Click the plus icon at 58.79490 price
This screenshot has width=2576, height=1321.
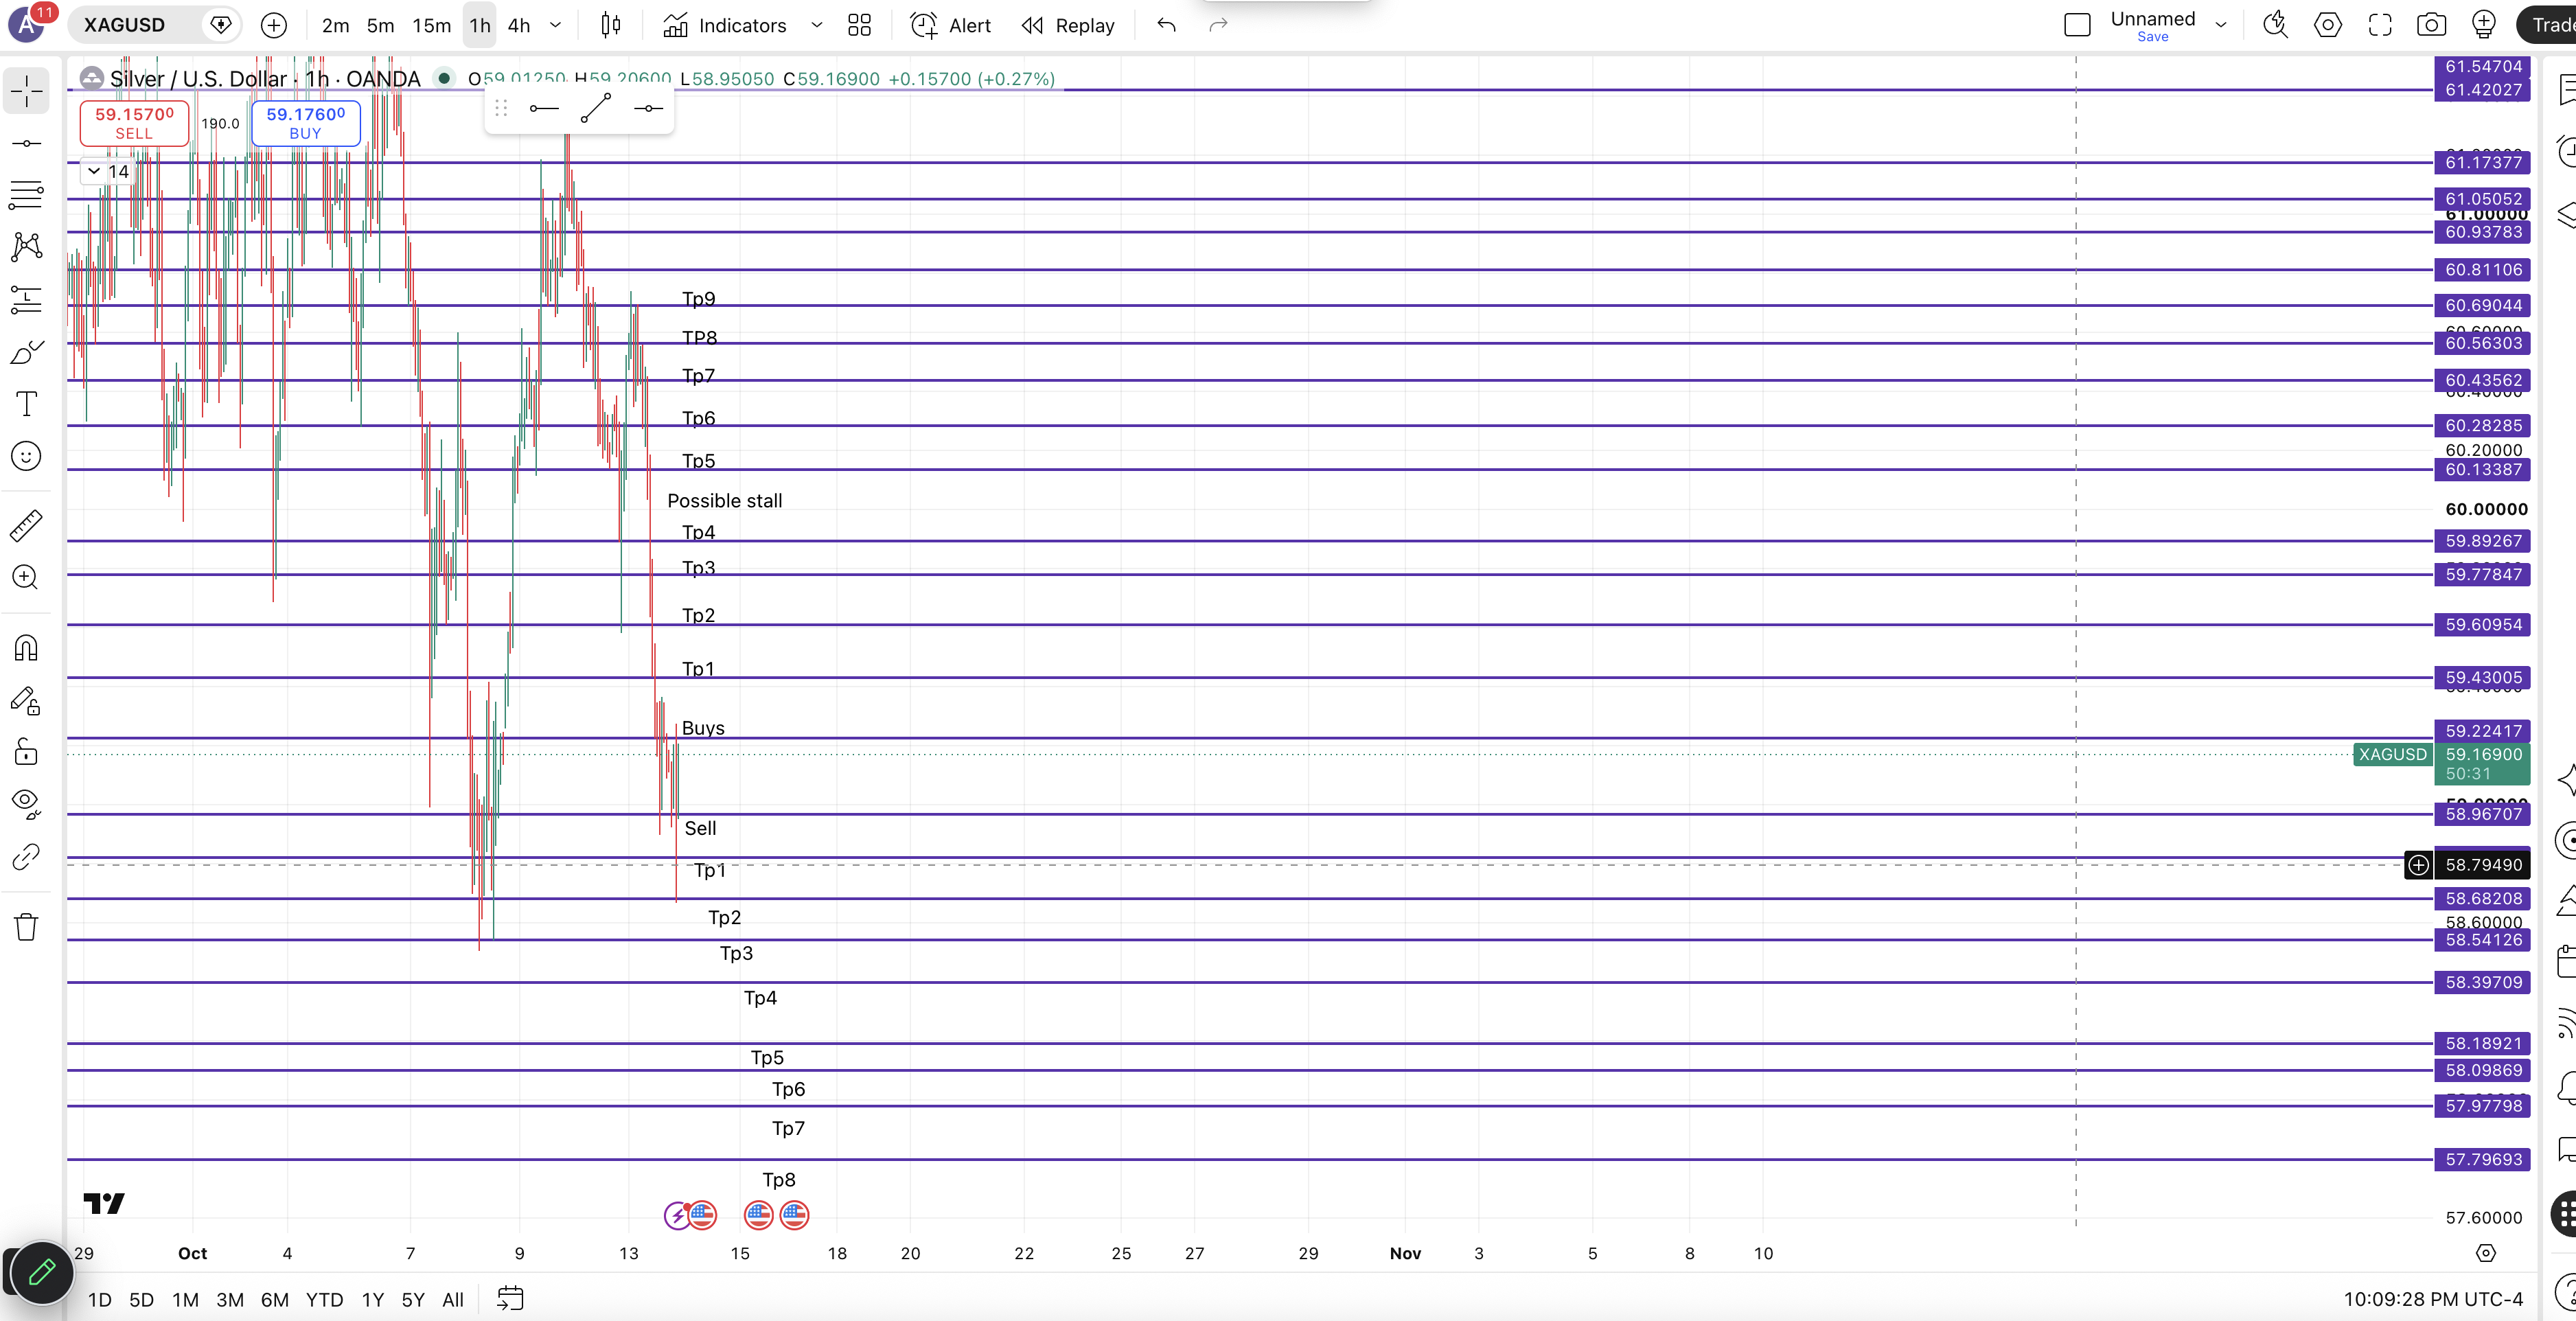pyautogui.click(x=2418, y=864)
